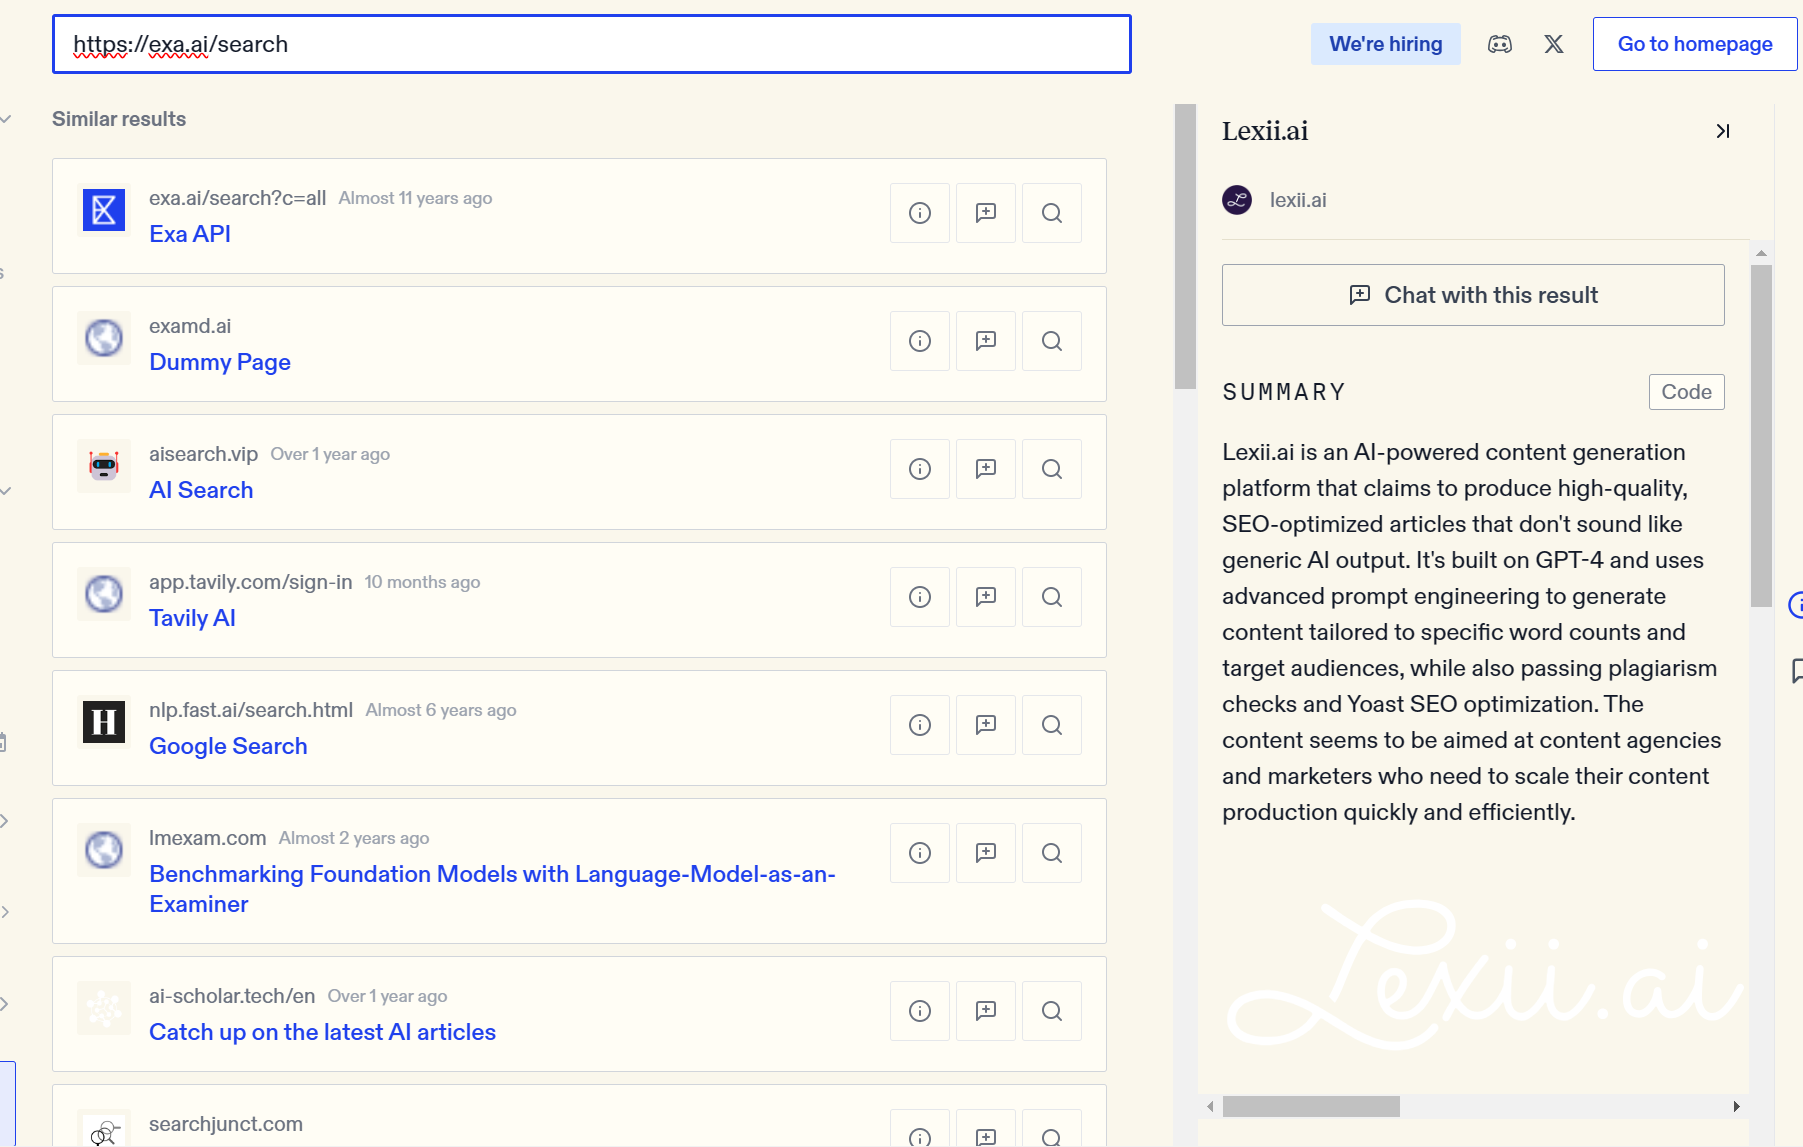The image size is (1803, 1147).
Task: Open the Catch up on latest AI articles link
Action: coord(322,1032)
